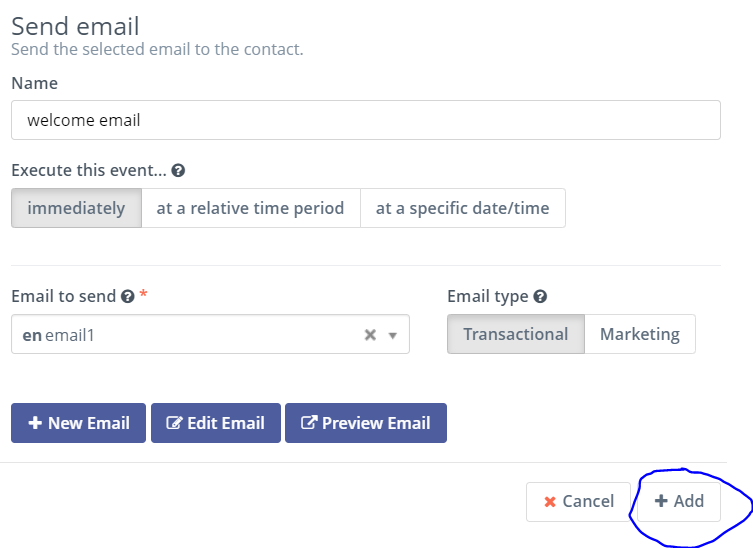The height and width of the screenshot is (548, 753).
Task: Set email type to Transactional
Action: (x=516, y=334)
